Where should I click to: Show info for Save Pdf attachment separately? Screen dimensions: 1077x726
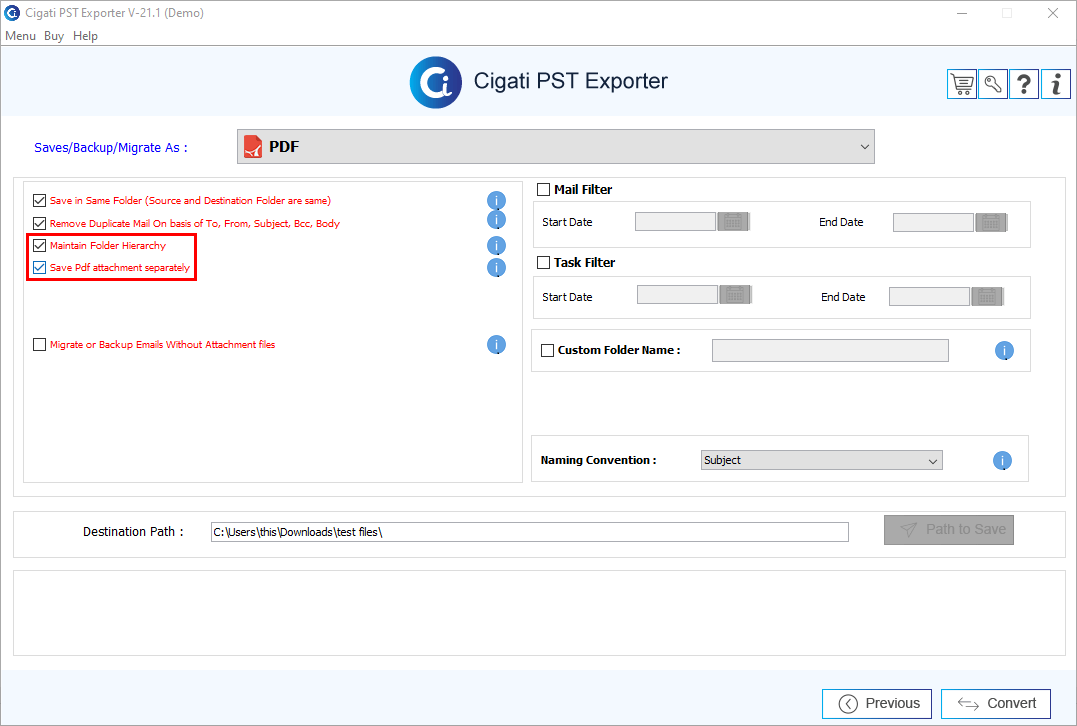point(496,267)
